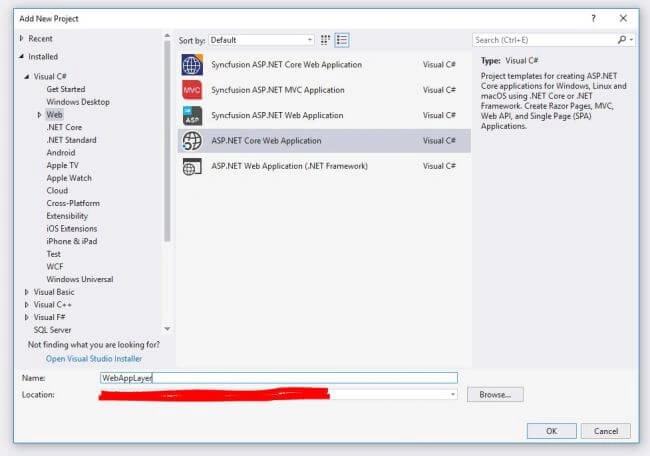
Task: Open the help question mark button
Action: 593,18
